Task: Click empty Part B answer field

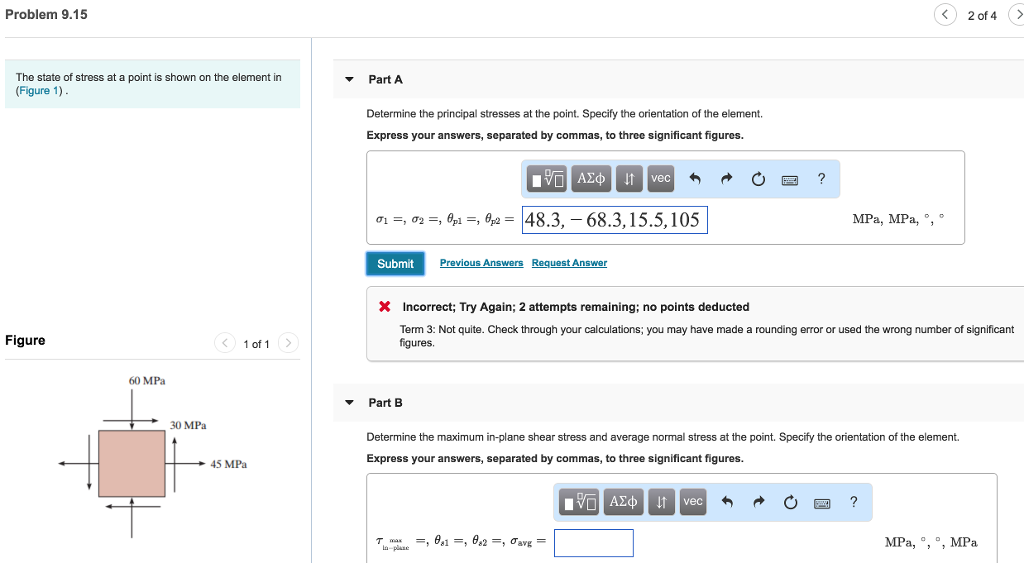Action: tap(594, 543)
